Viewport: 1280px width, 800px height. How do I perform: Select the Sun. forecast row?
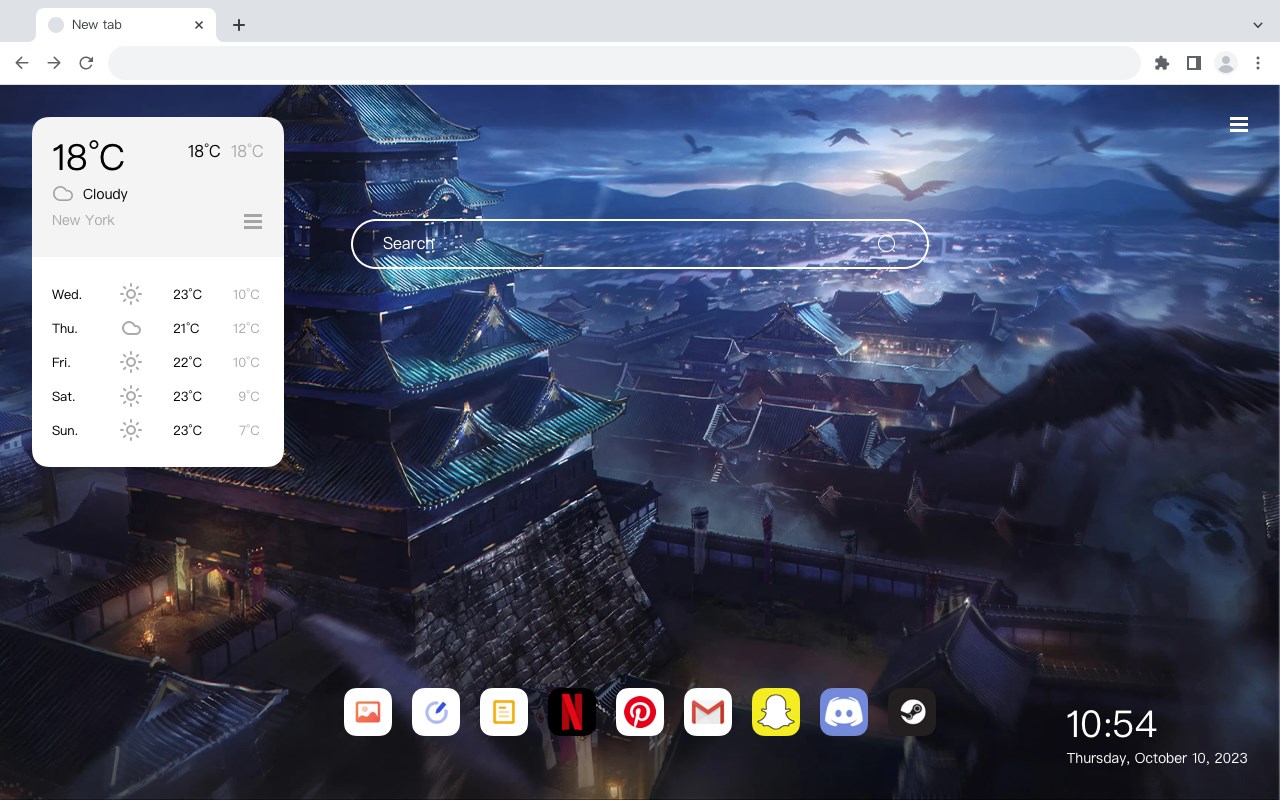coord(157,430)
